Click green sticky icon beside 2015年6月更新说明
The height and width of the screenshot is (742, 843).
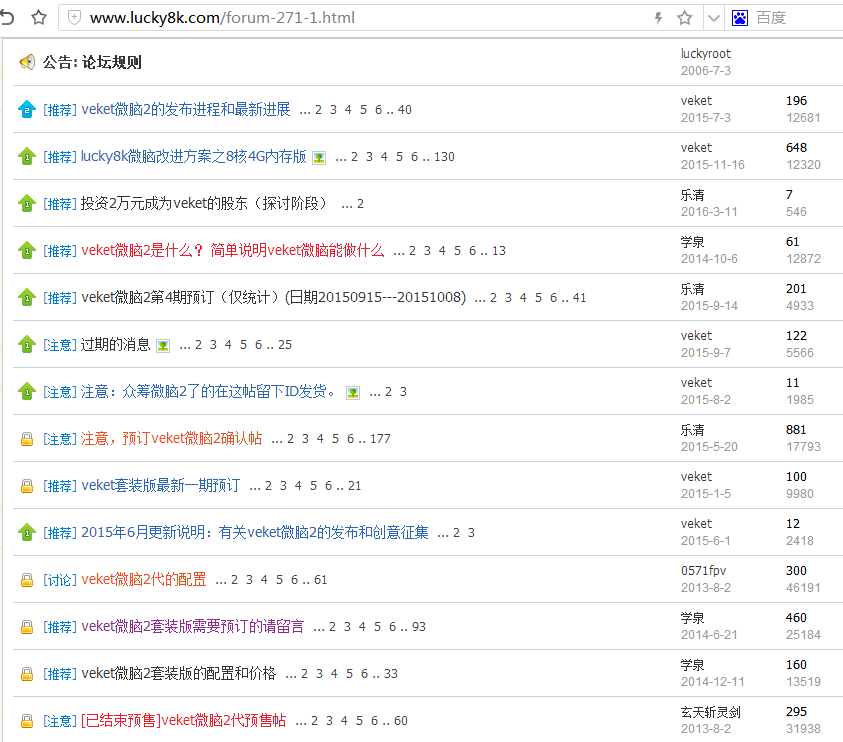click(x=26, y=532)
